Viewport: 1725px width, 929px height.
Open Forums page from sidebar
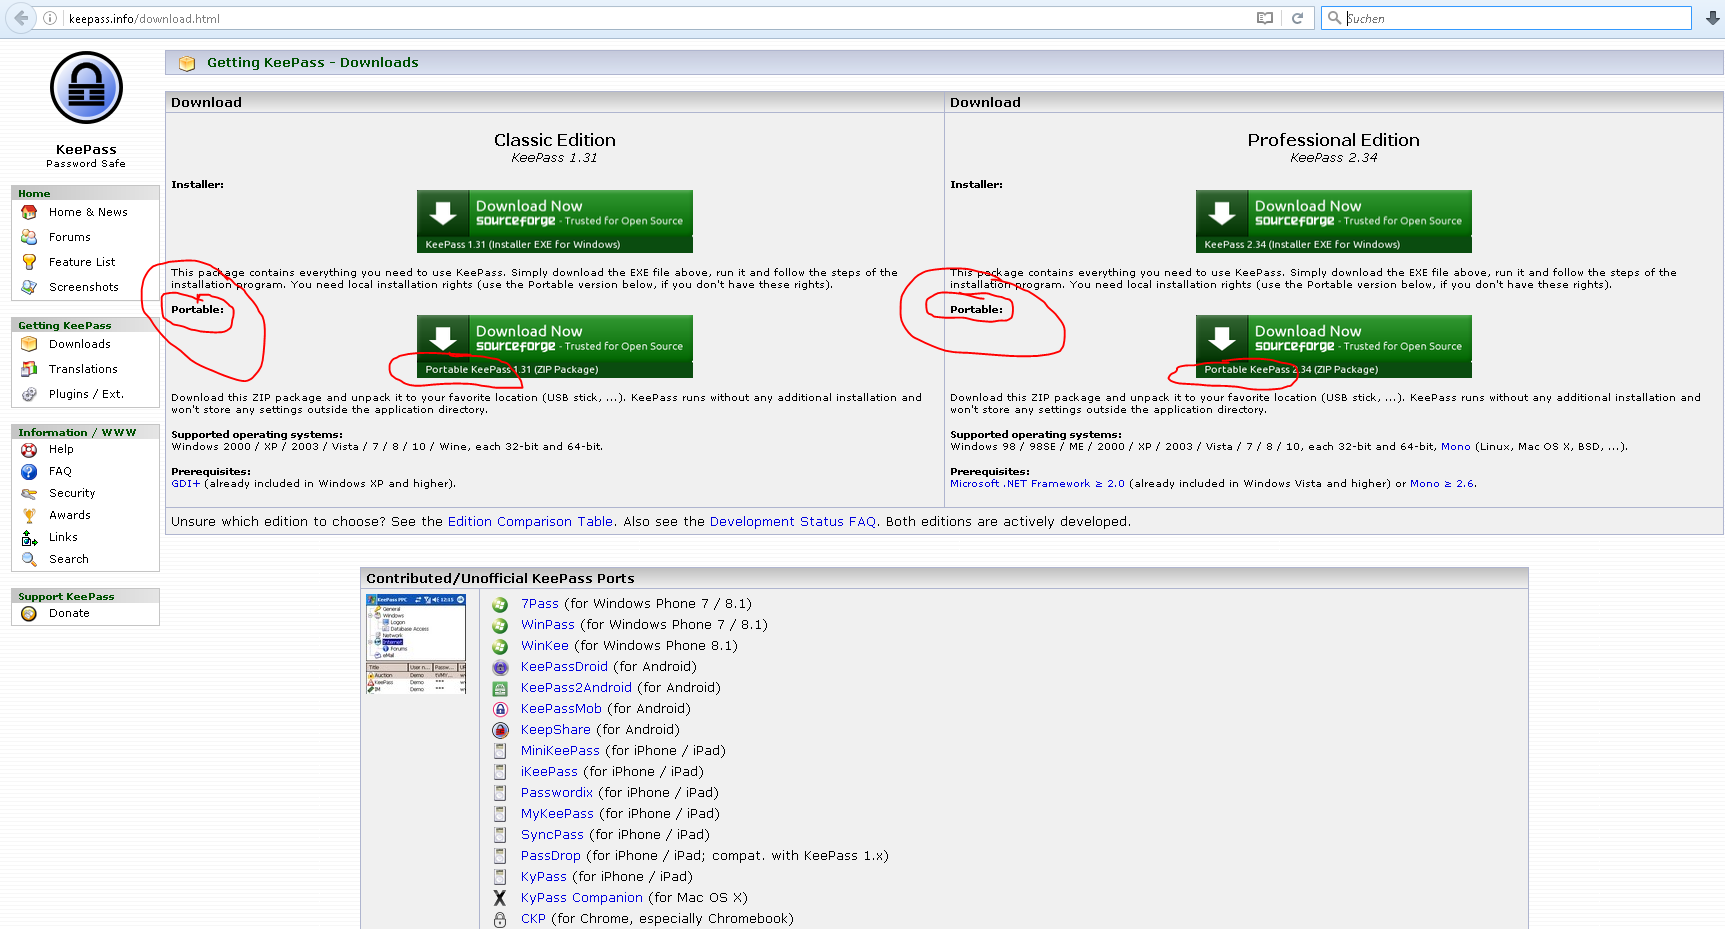click(70, 237)
